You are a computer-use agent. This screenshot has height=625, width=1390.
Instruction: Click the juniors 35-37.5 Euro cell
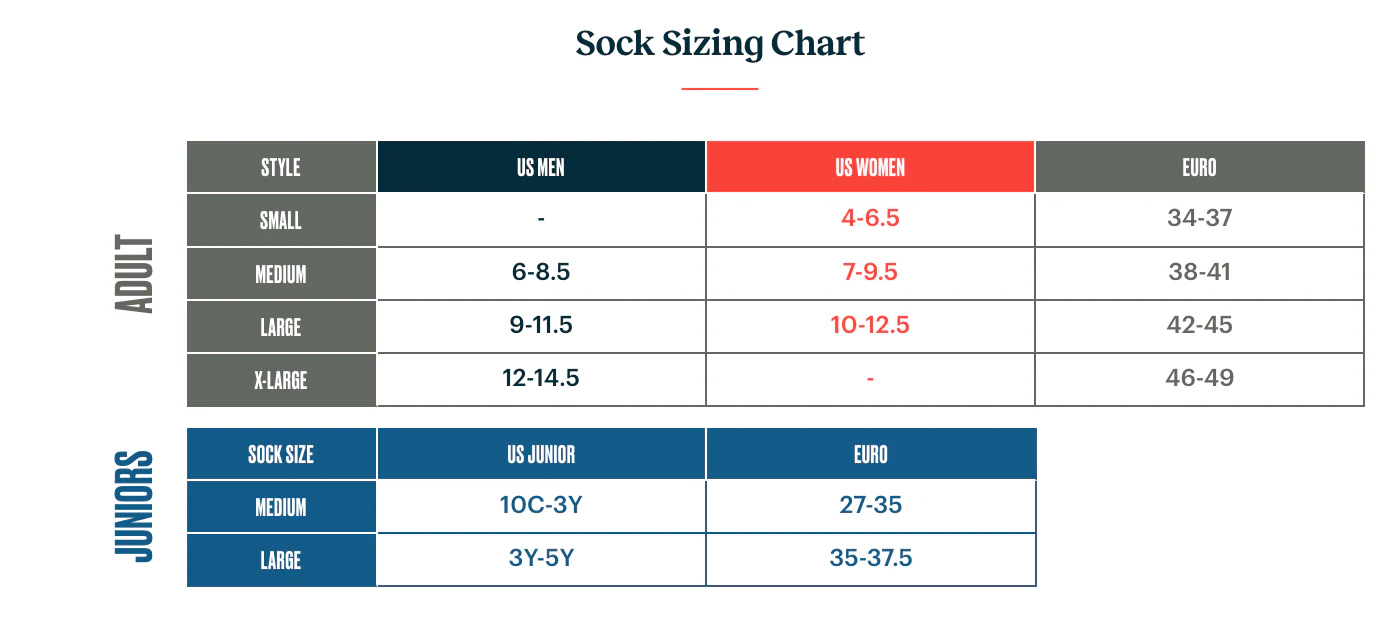click(x=870, y=558)
